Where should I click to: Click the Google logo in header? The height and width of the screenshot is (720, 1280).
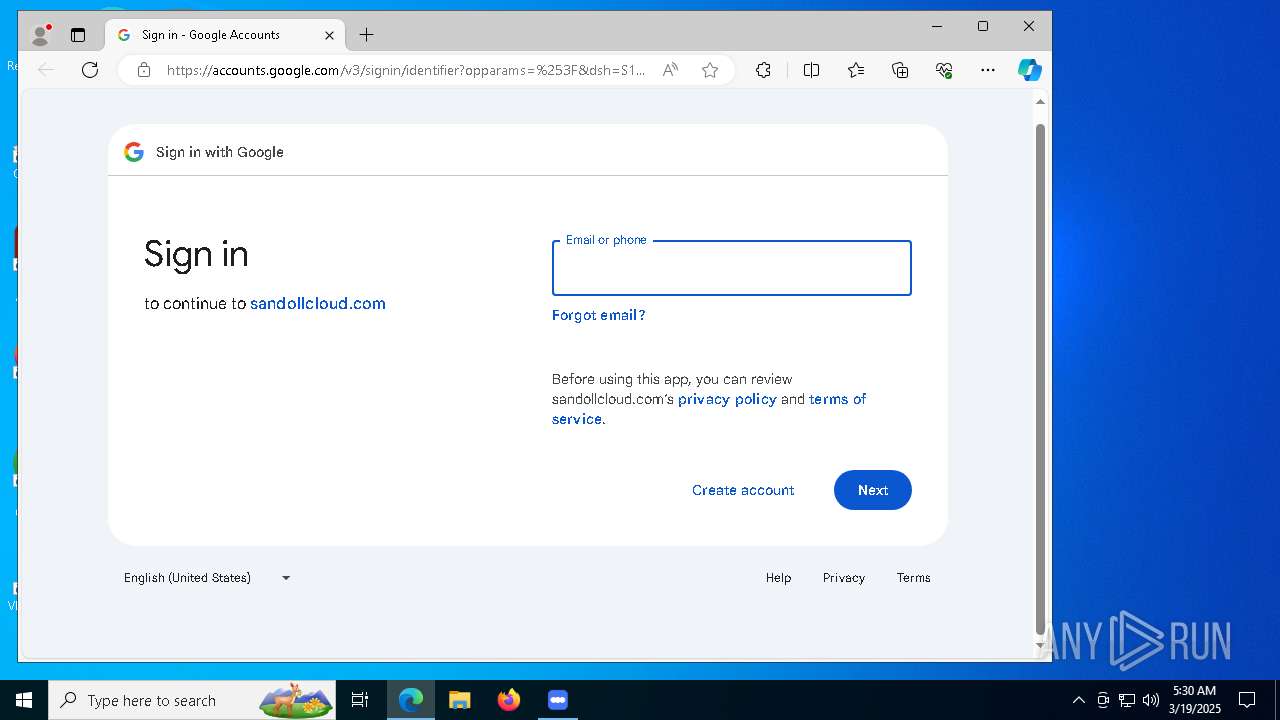pyautogui.click(x=134, y=152)
